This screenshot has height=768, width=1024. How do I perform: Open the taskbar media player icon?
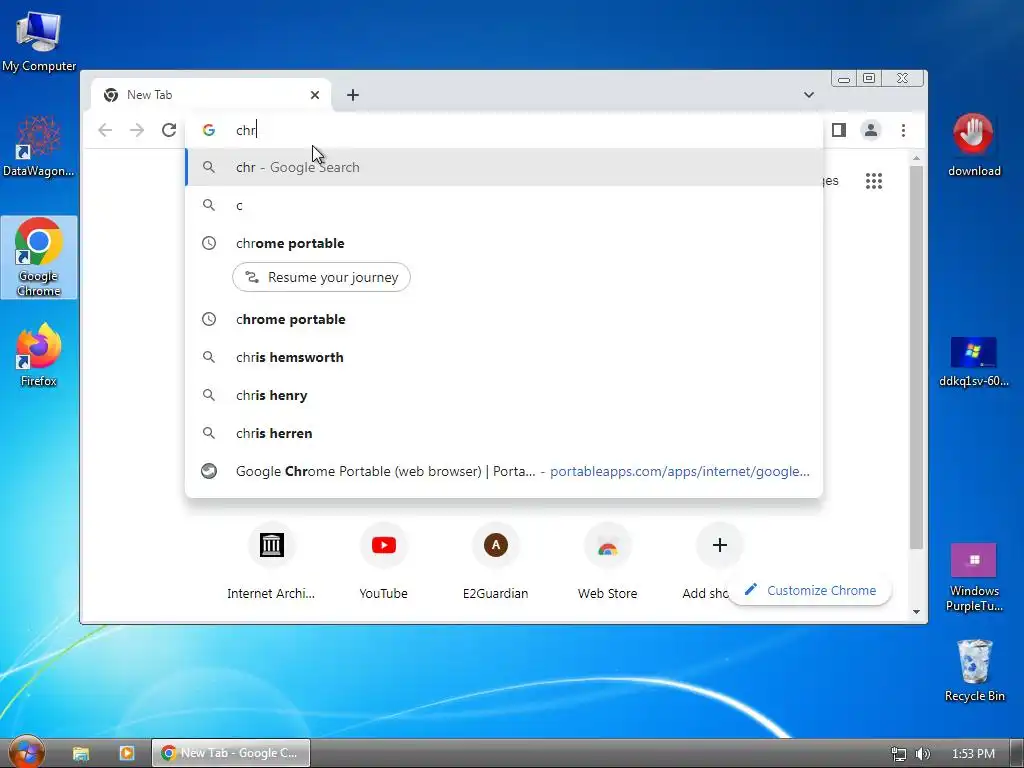(x=127, y=753)
